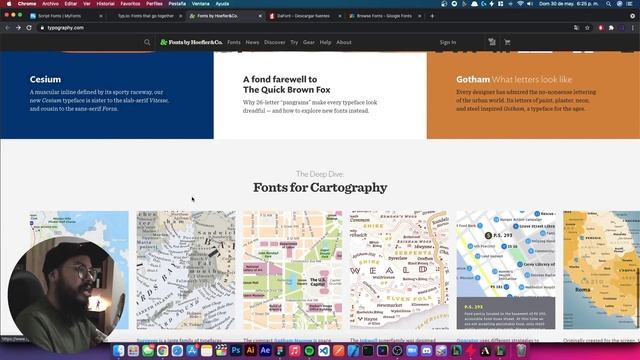Screen dimensions: 640x360
Task: Switch to the Script Fonts | MyFonts tab
Action: [x=65, y=16]
